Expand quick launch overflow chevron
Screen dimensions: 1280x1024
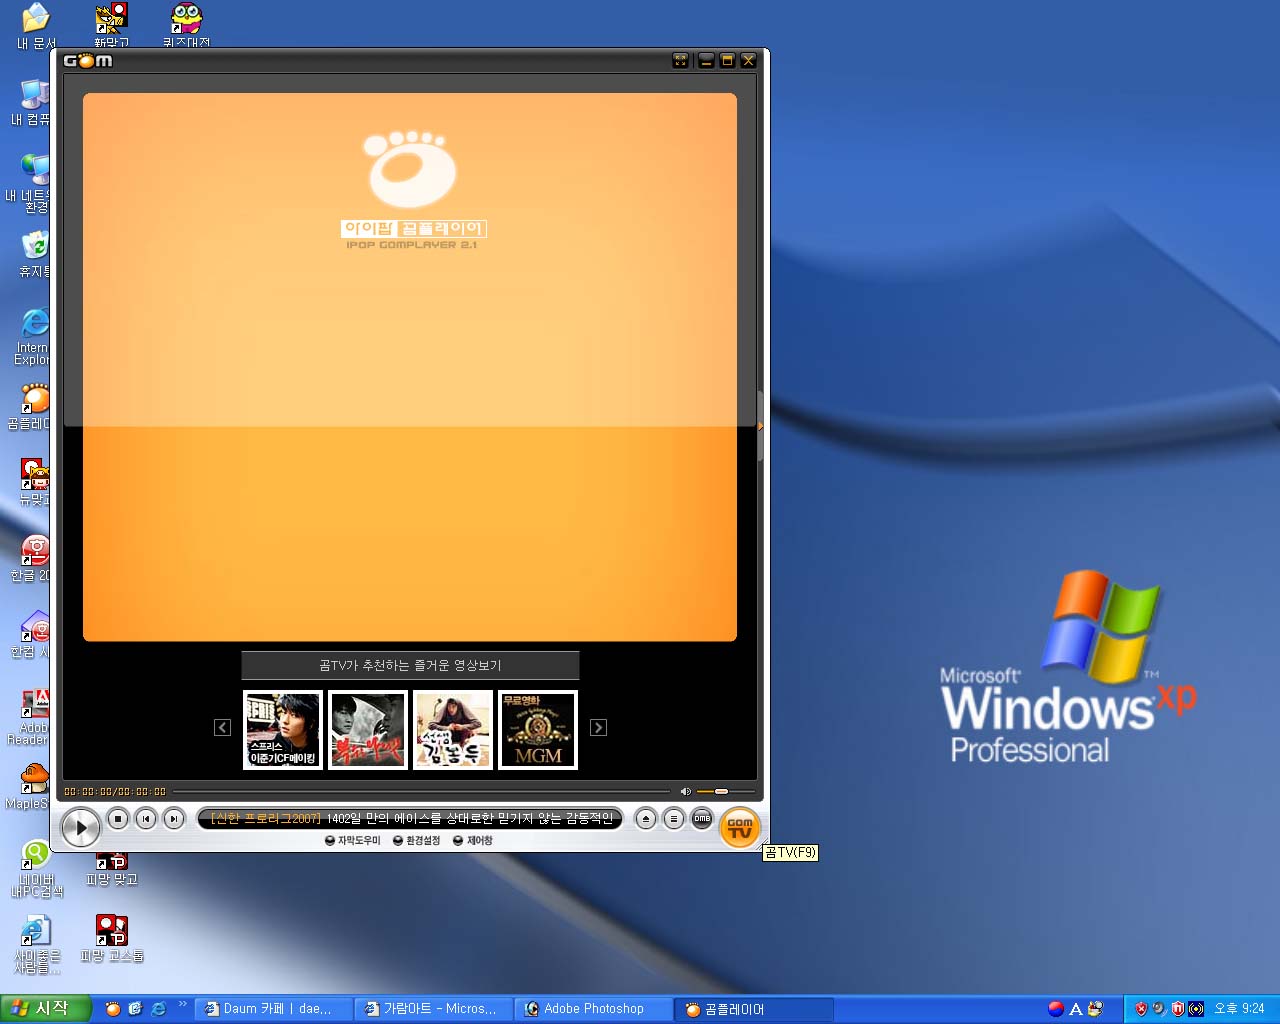[182, 1004]
